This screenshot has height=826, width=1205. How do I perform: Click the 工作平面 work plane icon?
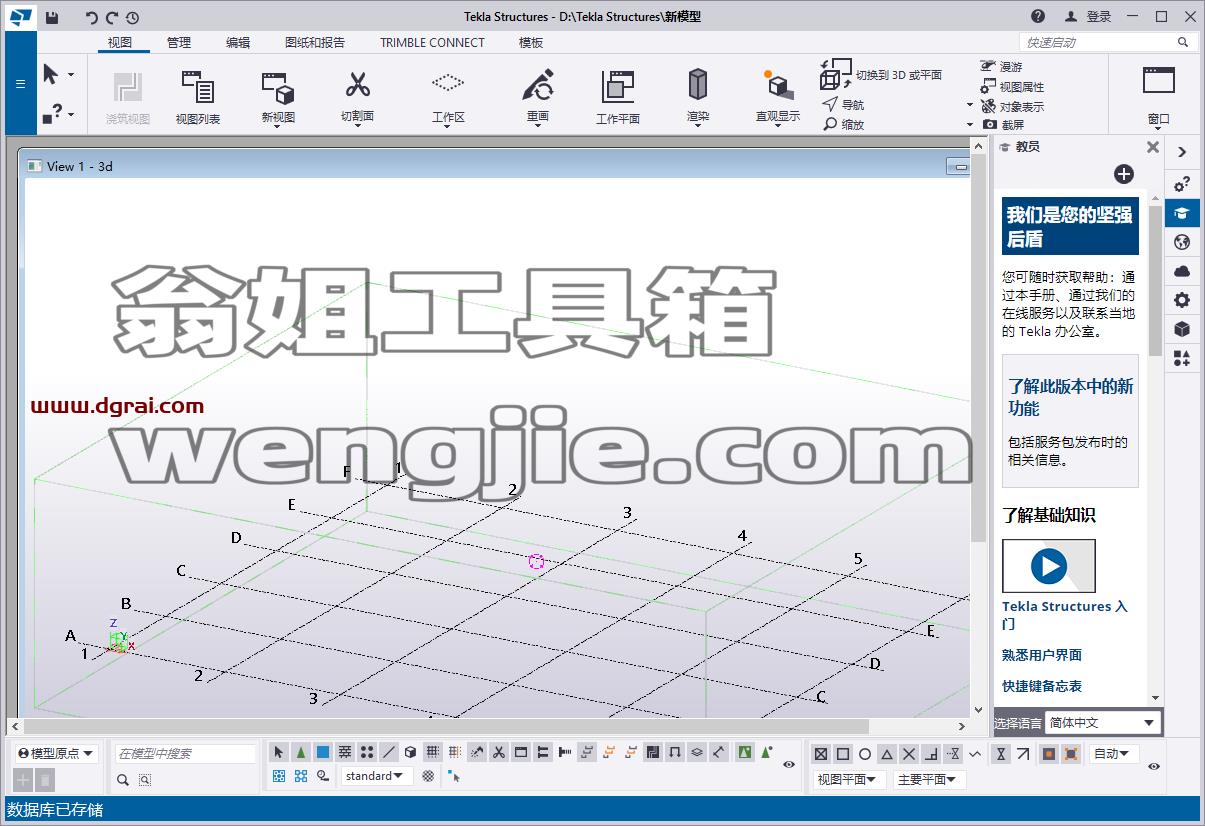click(x=618, y=86)
